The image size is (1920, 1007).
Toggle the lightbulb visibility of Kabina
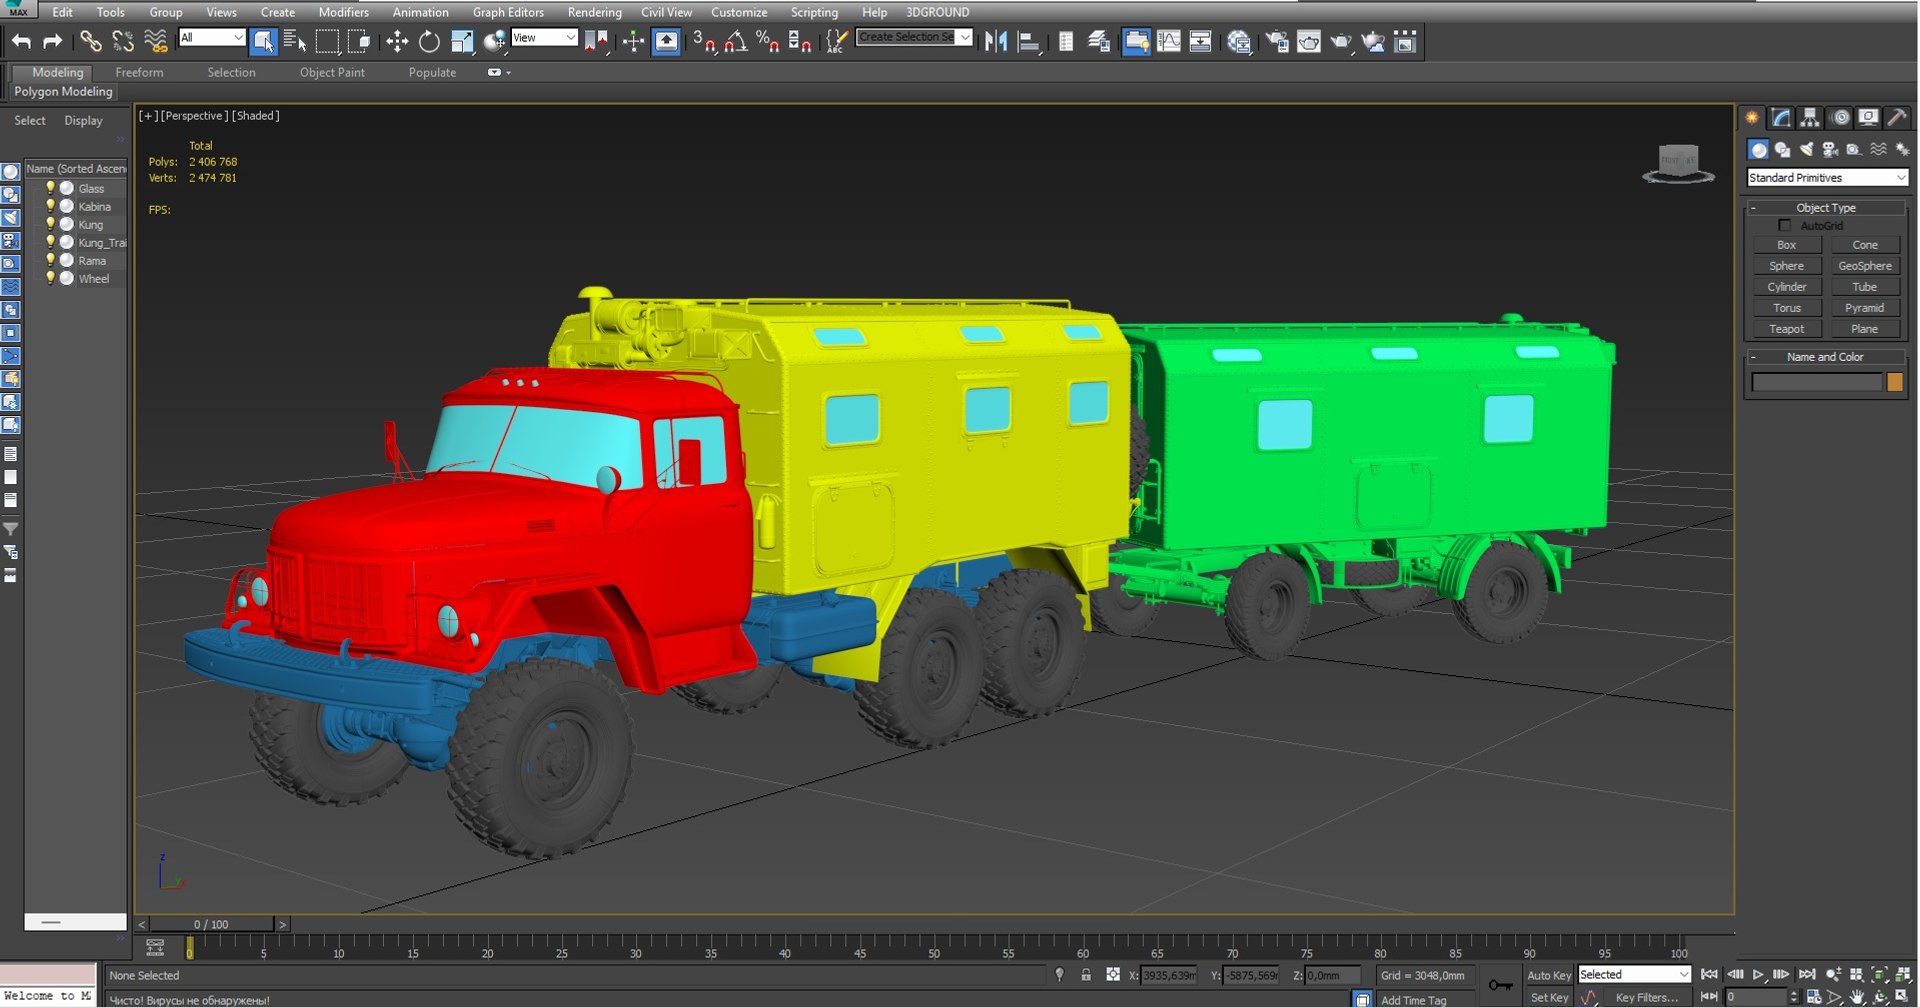[x=50, y=206]
